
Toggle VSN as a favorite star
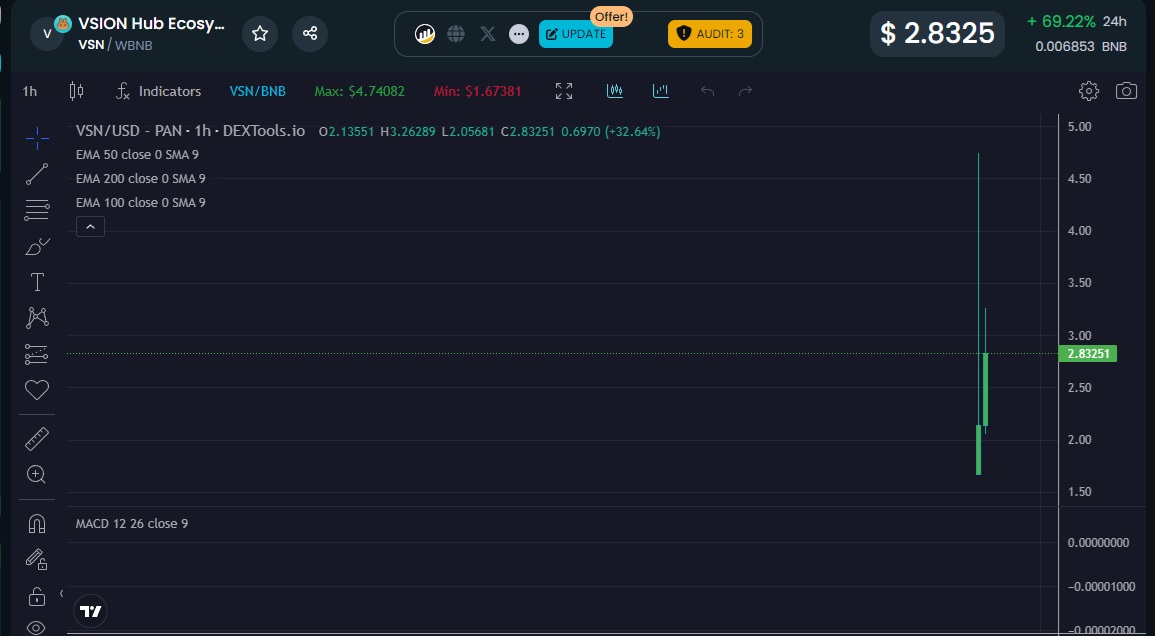[x=259, y=33]
